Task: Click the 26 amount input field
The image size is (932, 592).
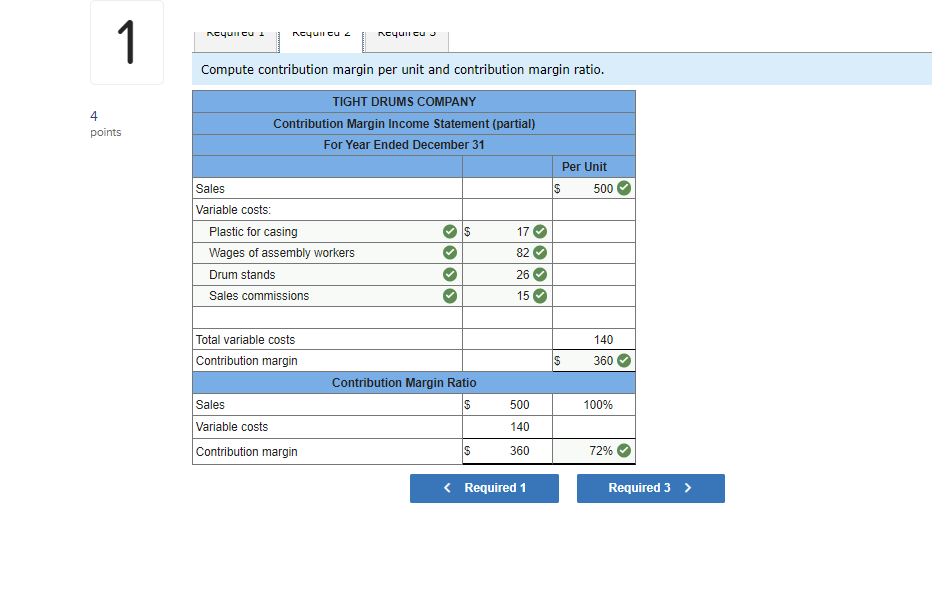Action: click(x=507, y=275)
